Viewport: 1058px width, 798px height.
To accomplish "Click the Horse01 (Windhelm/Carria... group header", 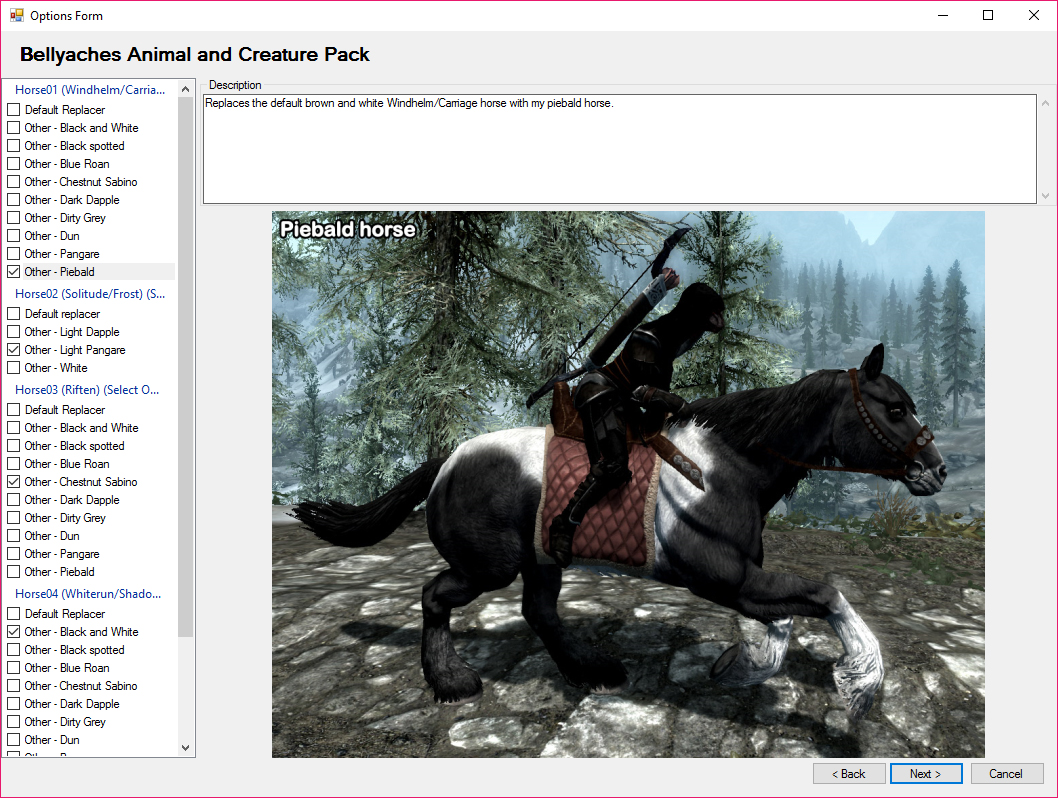I will point(90,90).
